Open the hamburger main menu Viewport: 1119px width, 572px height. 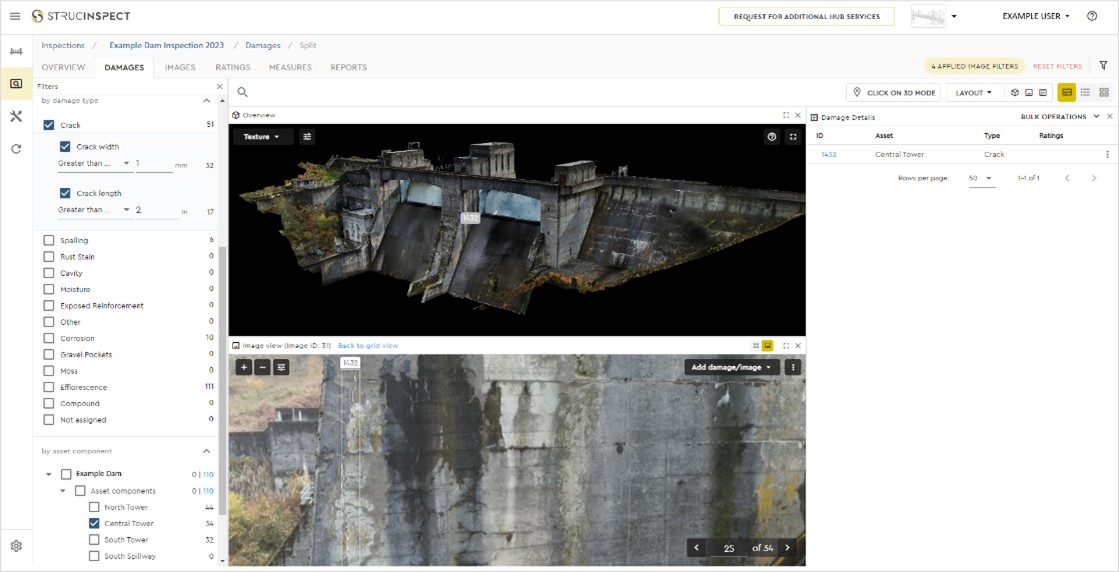(x=15, y=16)
